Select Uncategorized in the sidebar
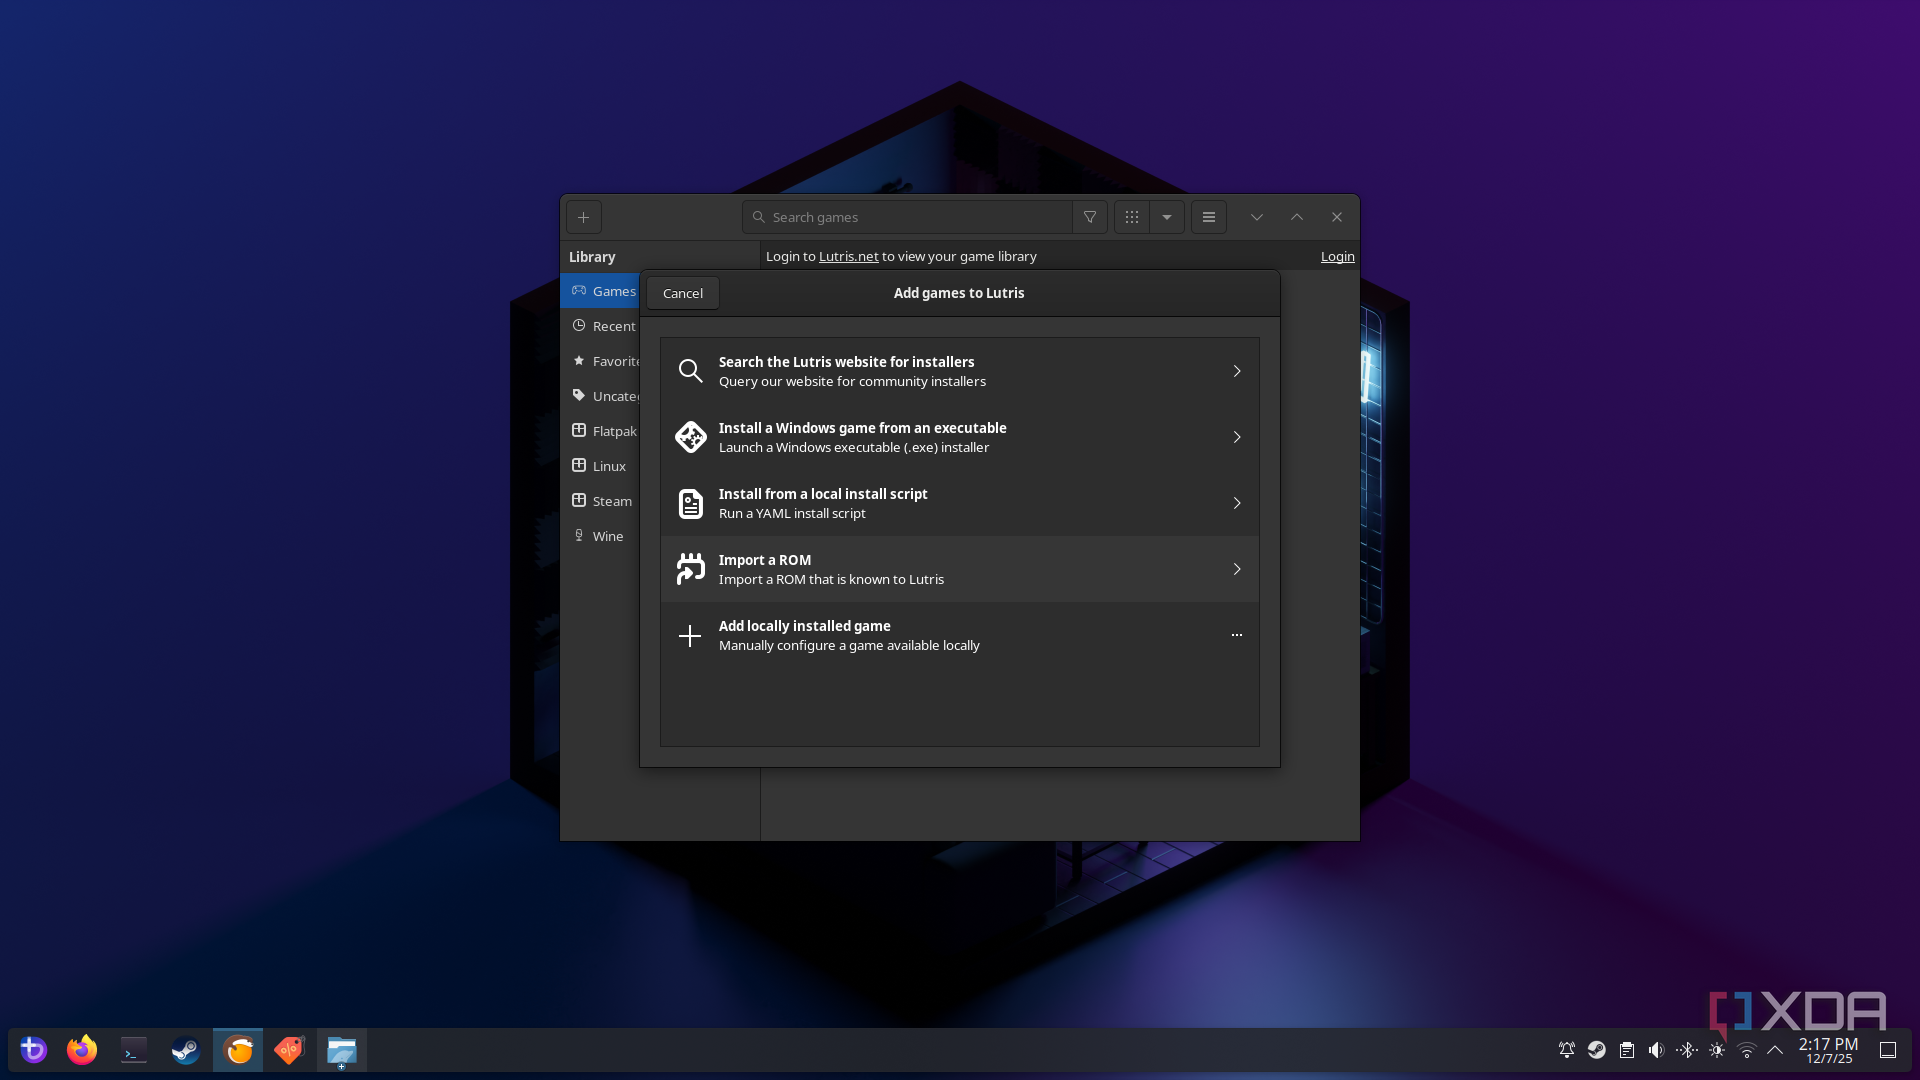This screenshot has width=1920, height=1080. pyautogui.click(x=600, y=396)
